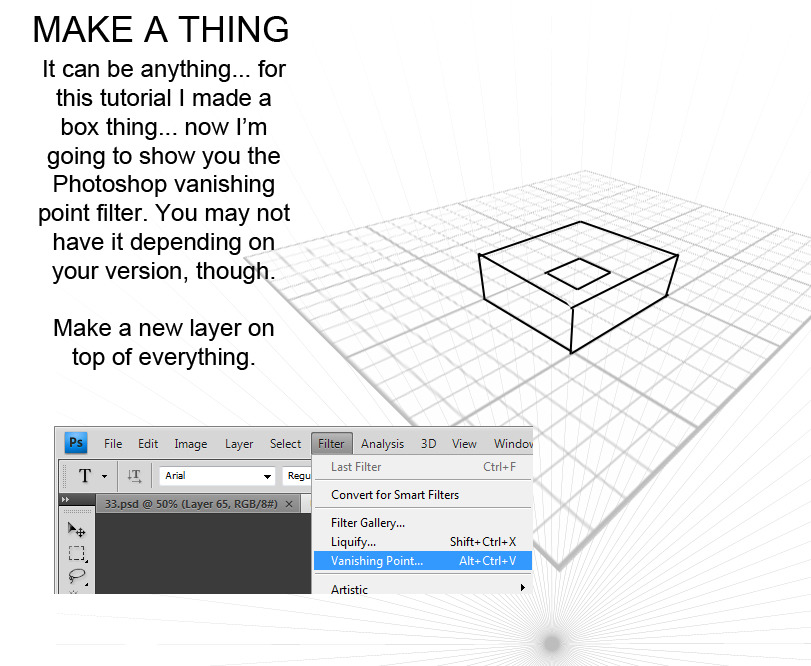Click the Type tool preset icon
811x666 pixels.
tap(85, 476)
